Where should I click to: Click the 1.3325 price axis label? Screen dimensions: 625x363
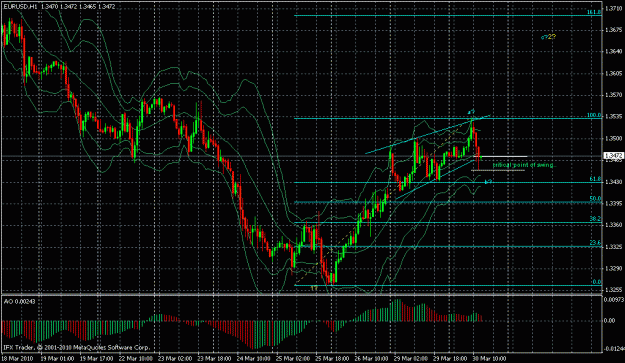(614, 247)
